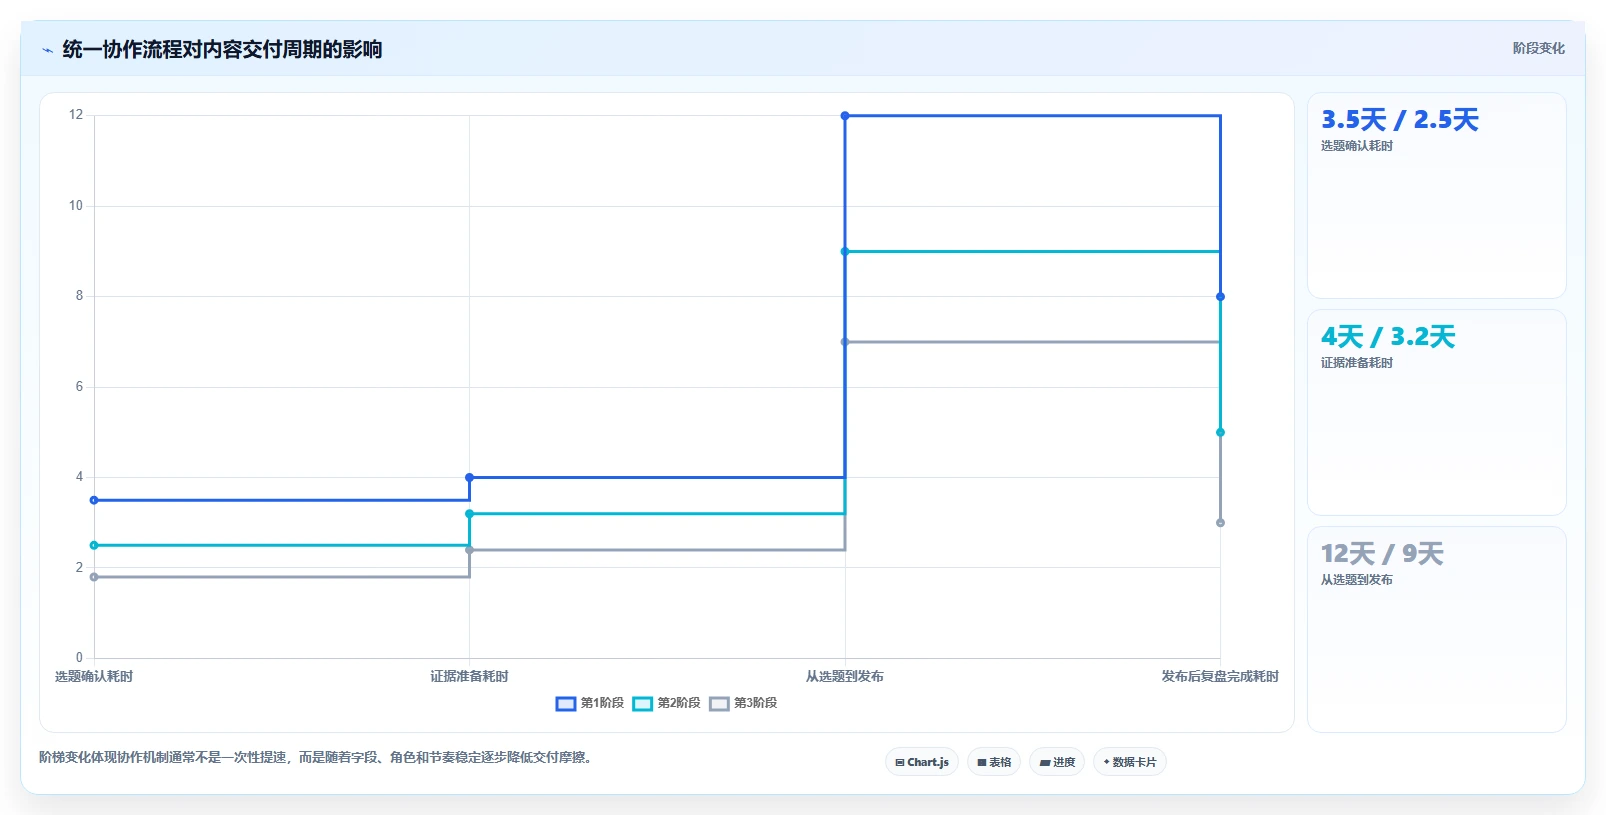1606x815 pixels.
Task: Click the 数据卡片 tag label
Action: pos(1134,762)
